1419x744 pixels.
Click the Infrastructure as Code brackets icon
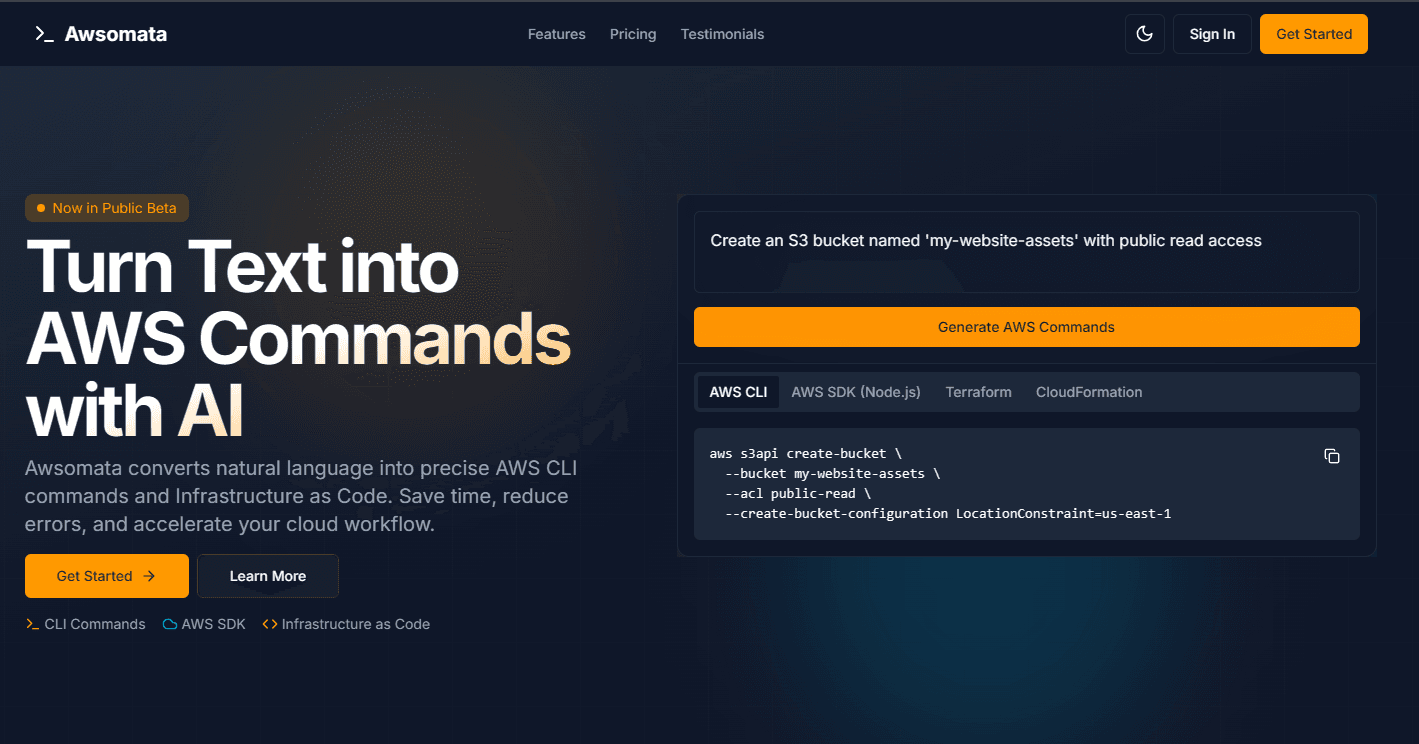click(x=270, y=624)
